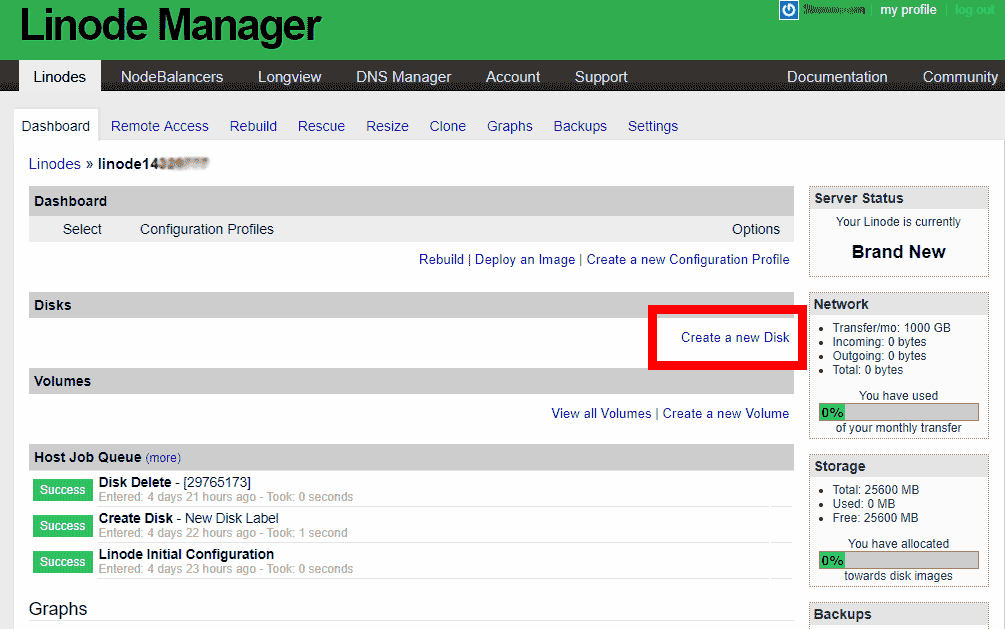This screenshot has width=1005, height=629.
Task: Click the (more) link next to Host Job Queue
Action: [163, 458]
